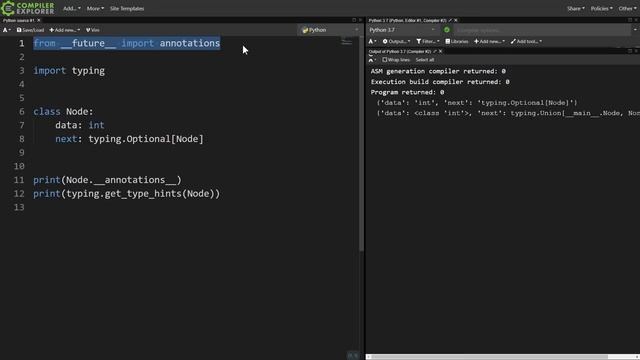Screen dimensions: 640x360
Task: Click on 'import typing' code line
Action: coord(69,71)
